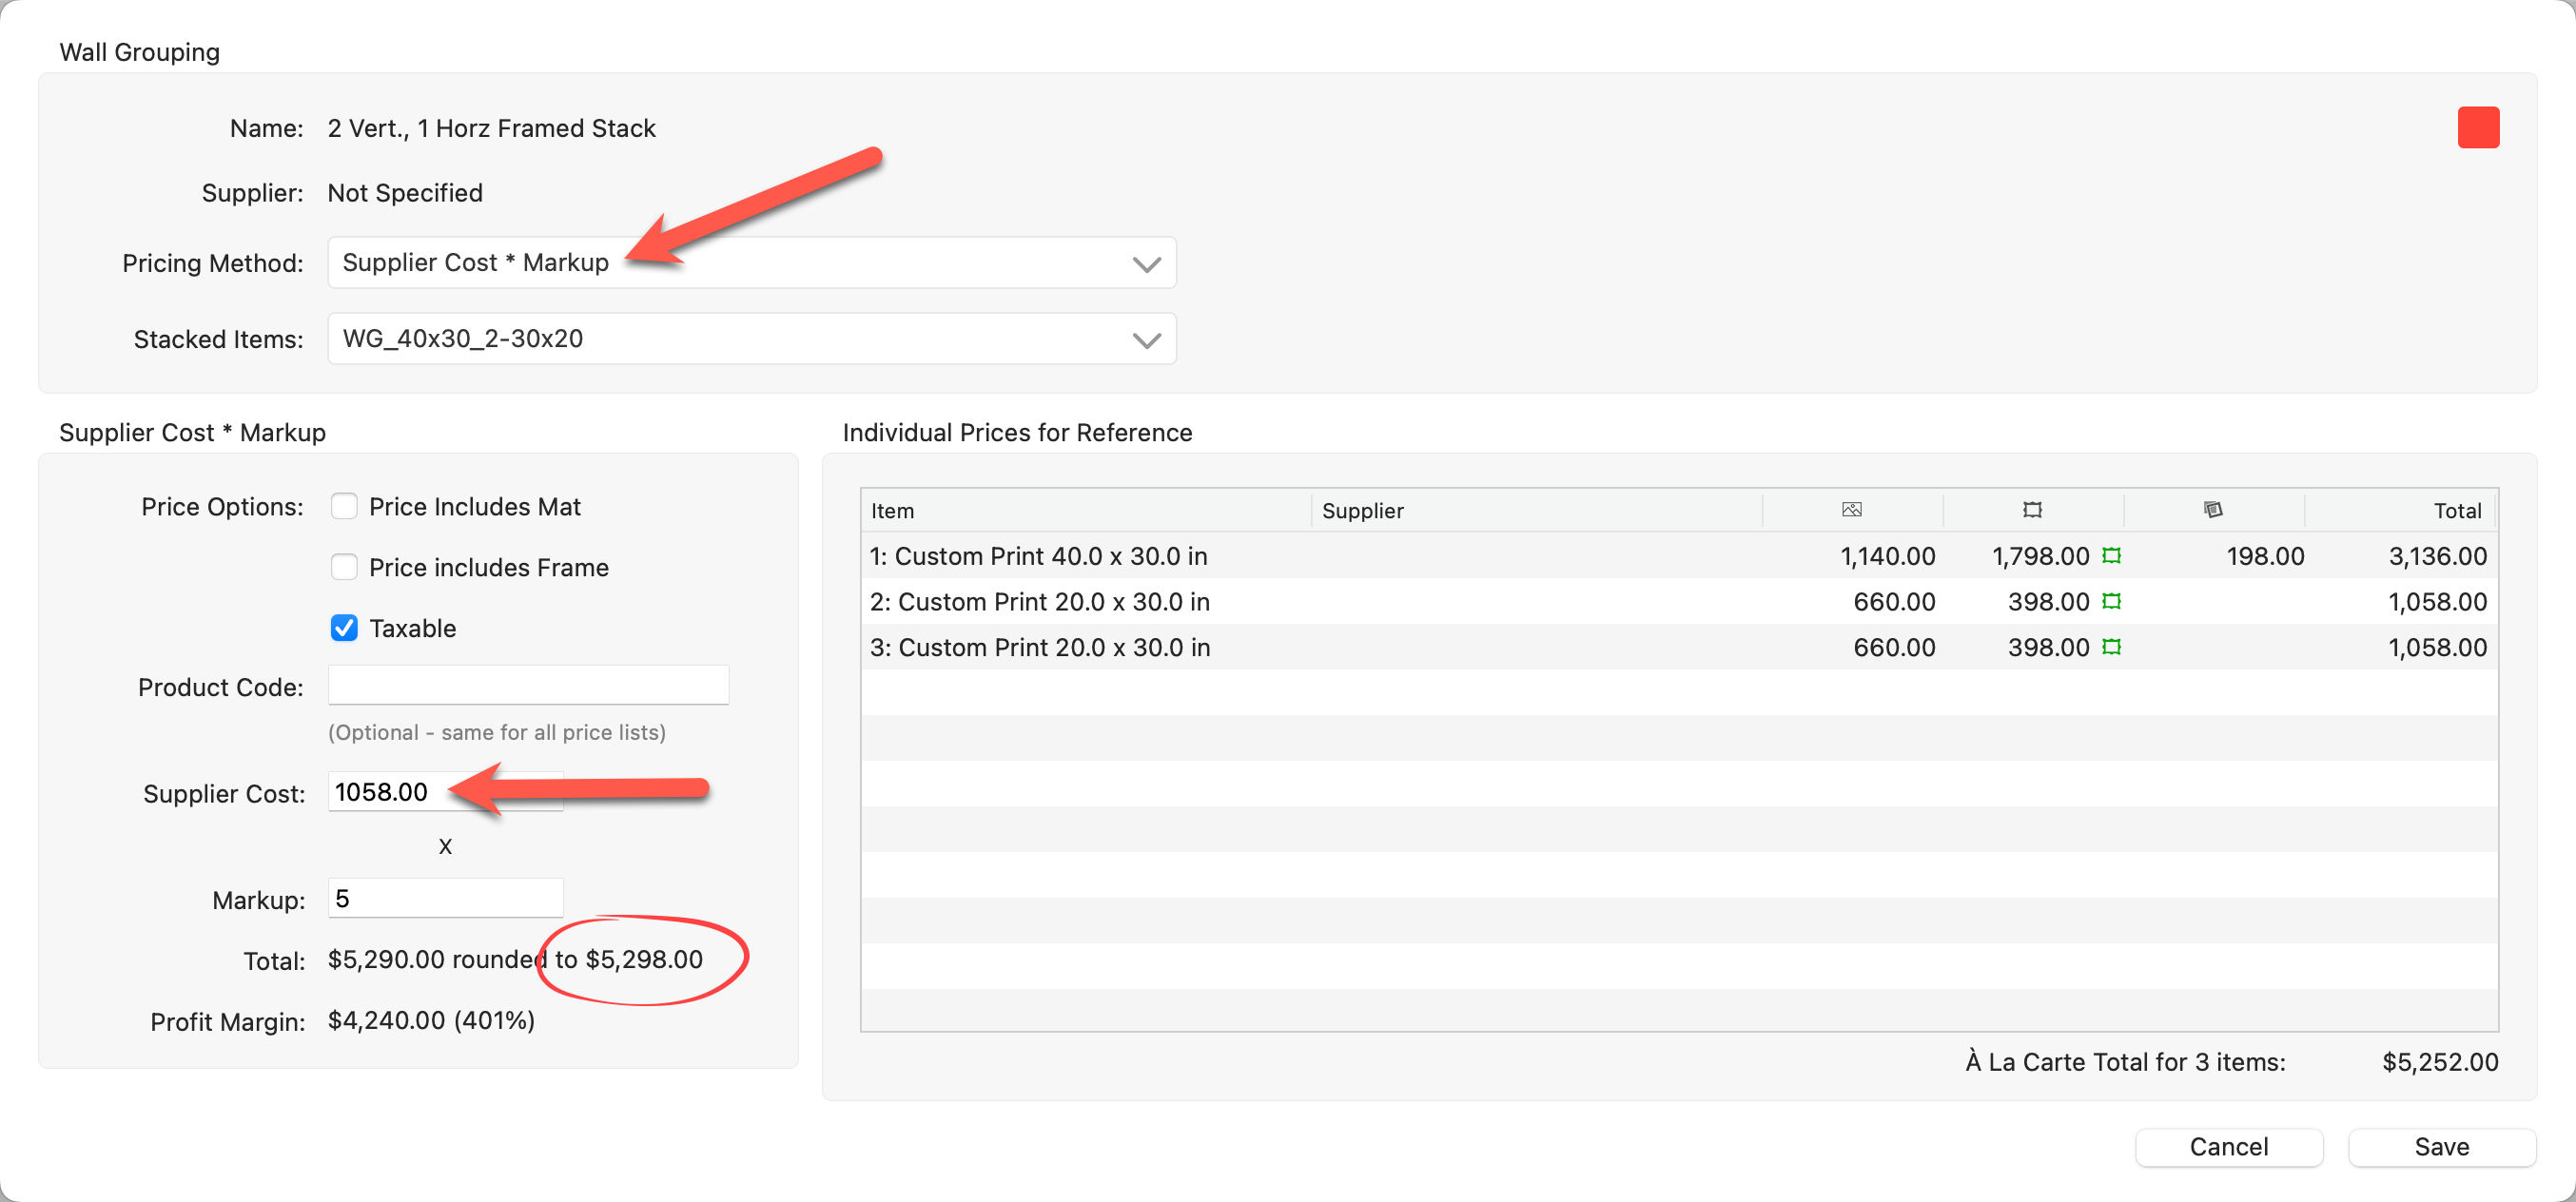
Task: Click into the Product Code field
Action: [528, 686]
